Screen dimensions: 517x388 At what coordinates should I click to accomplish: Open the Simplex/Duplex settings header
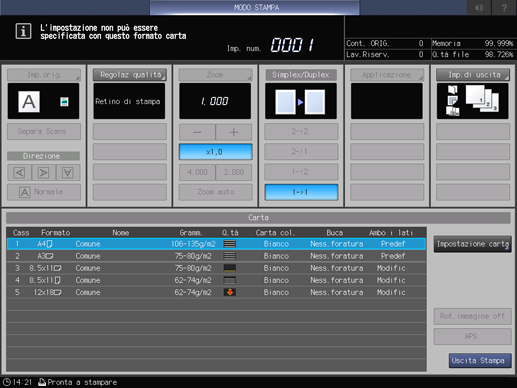[x=301, y=75]
